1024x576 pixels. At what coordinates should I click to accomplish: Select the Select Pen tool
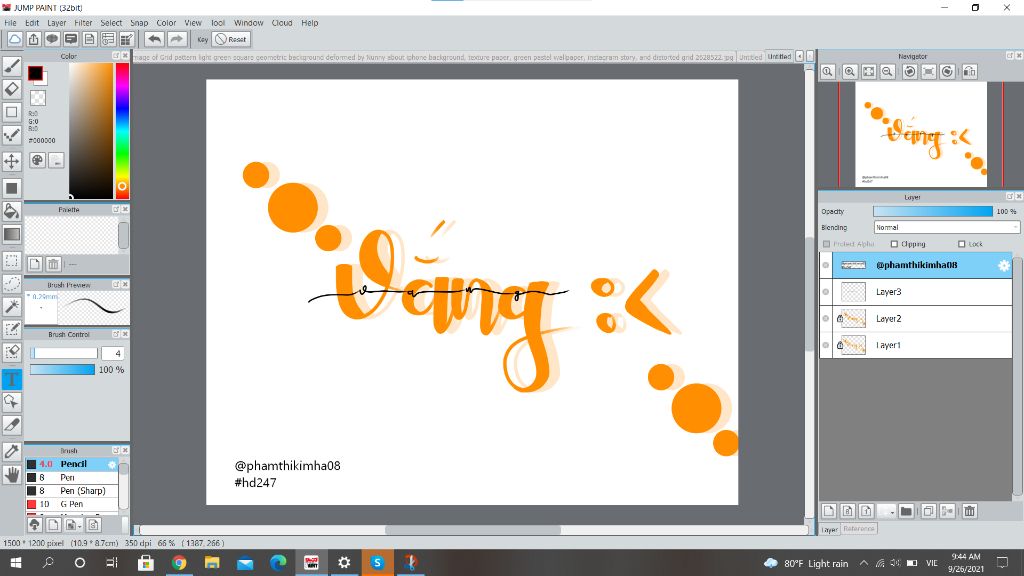[x=12, y=330]
